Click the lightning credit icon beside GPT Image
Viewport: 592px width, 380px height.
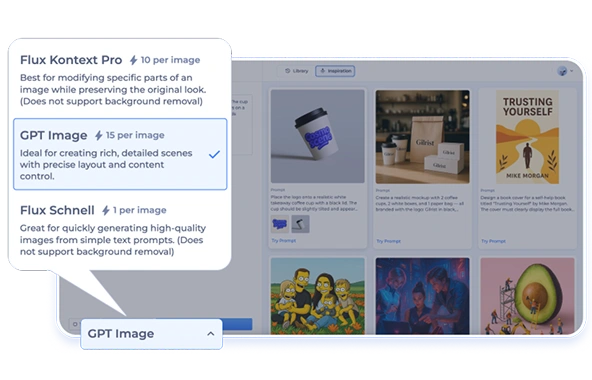99,135
